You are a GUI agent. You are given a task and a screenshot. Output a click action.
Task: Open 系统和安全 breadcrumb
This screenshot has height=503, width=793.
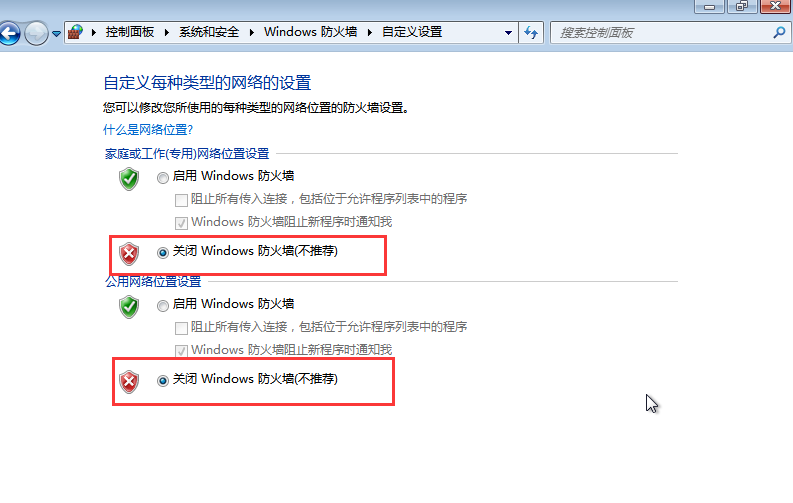point(209,32)
